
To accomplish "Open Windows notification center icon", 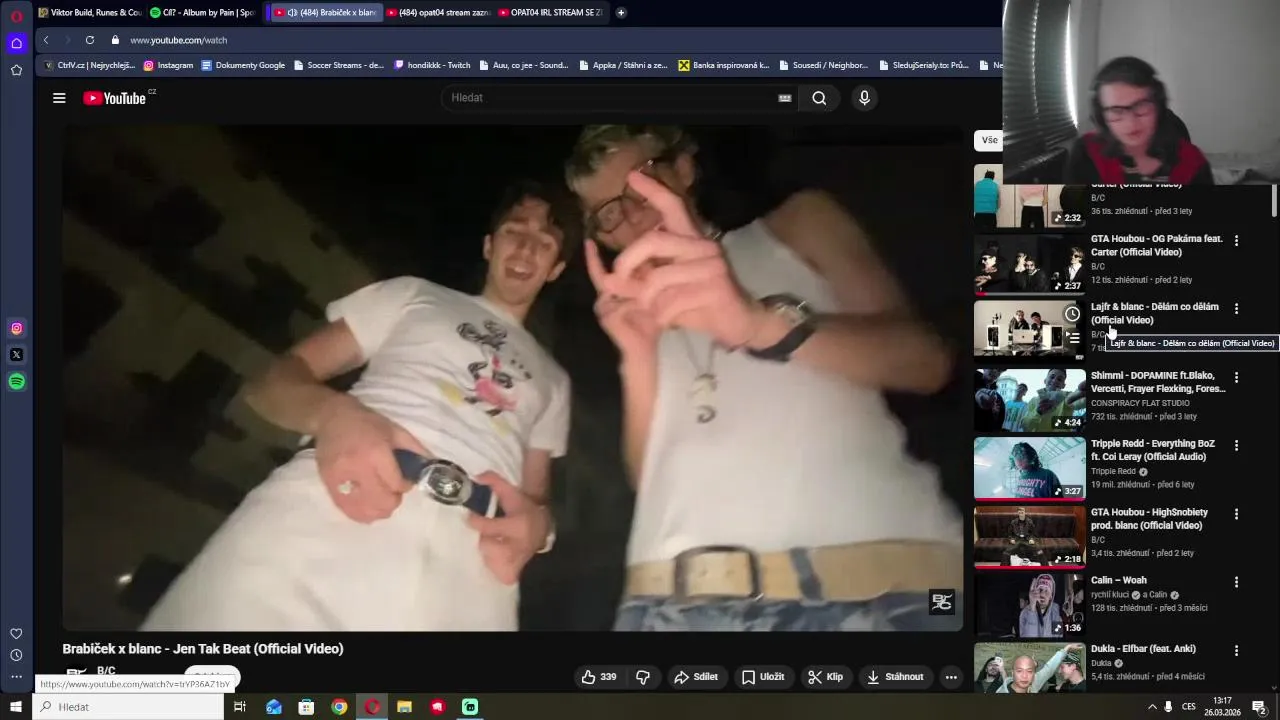I will [1260, 707].
